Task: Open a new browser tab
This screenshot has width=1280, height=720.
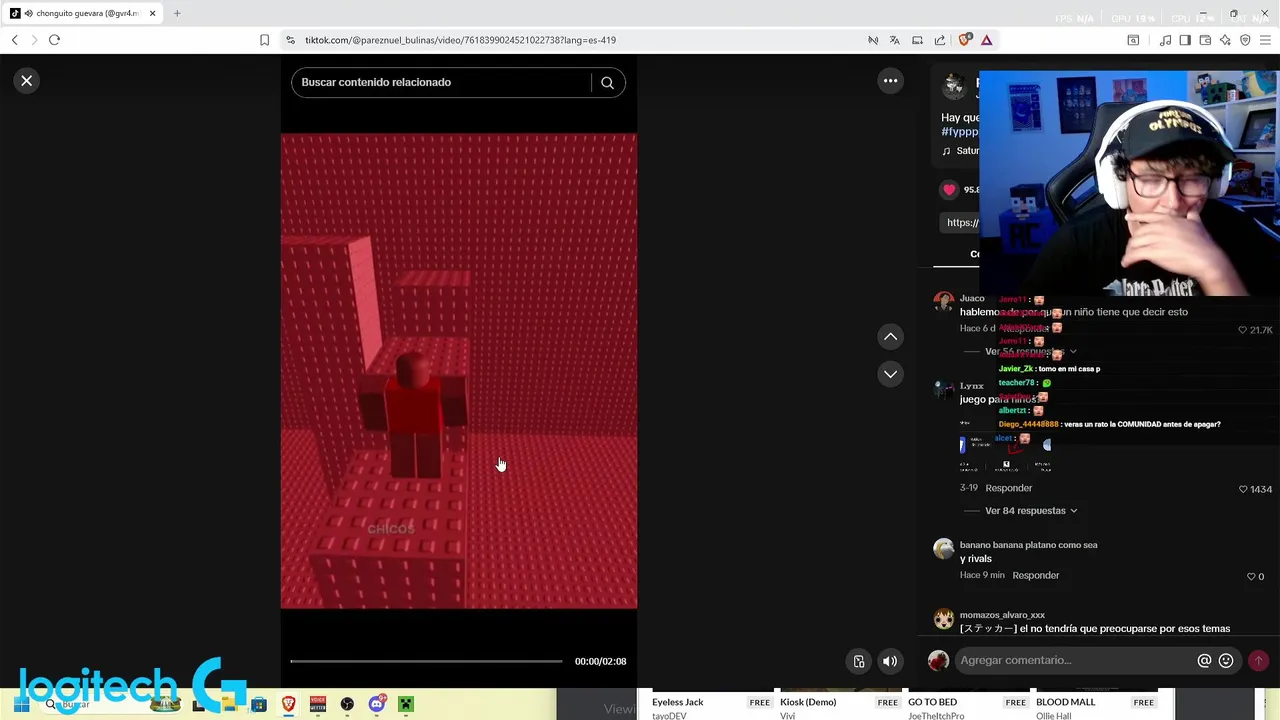Action: [x=177, y=13]
